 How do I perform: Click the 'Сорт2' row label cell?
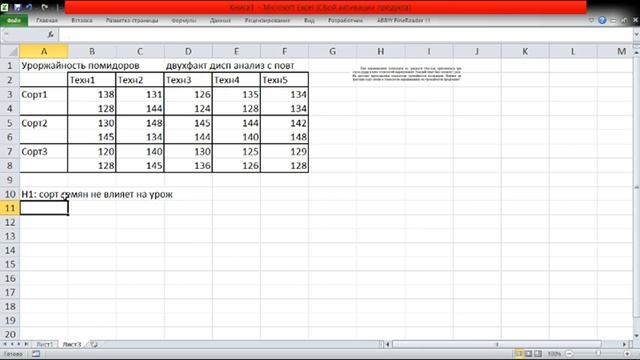click(x=44, y=123)
